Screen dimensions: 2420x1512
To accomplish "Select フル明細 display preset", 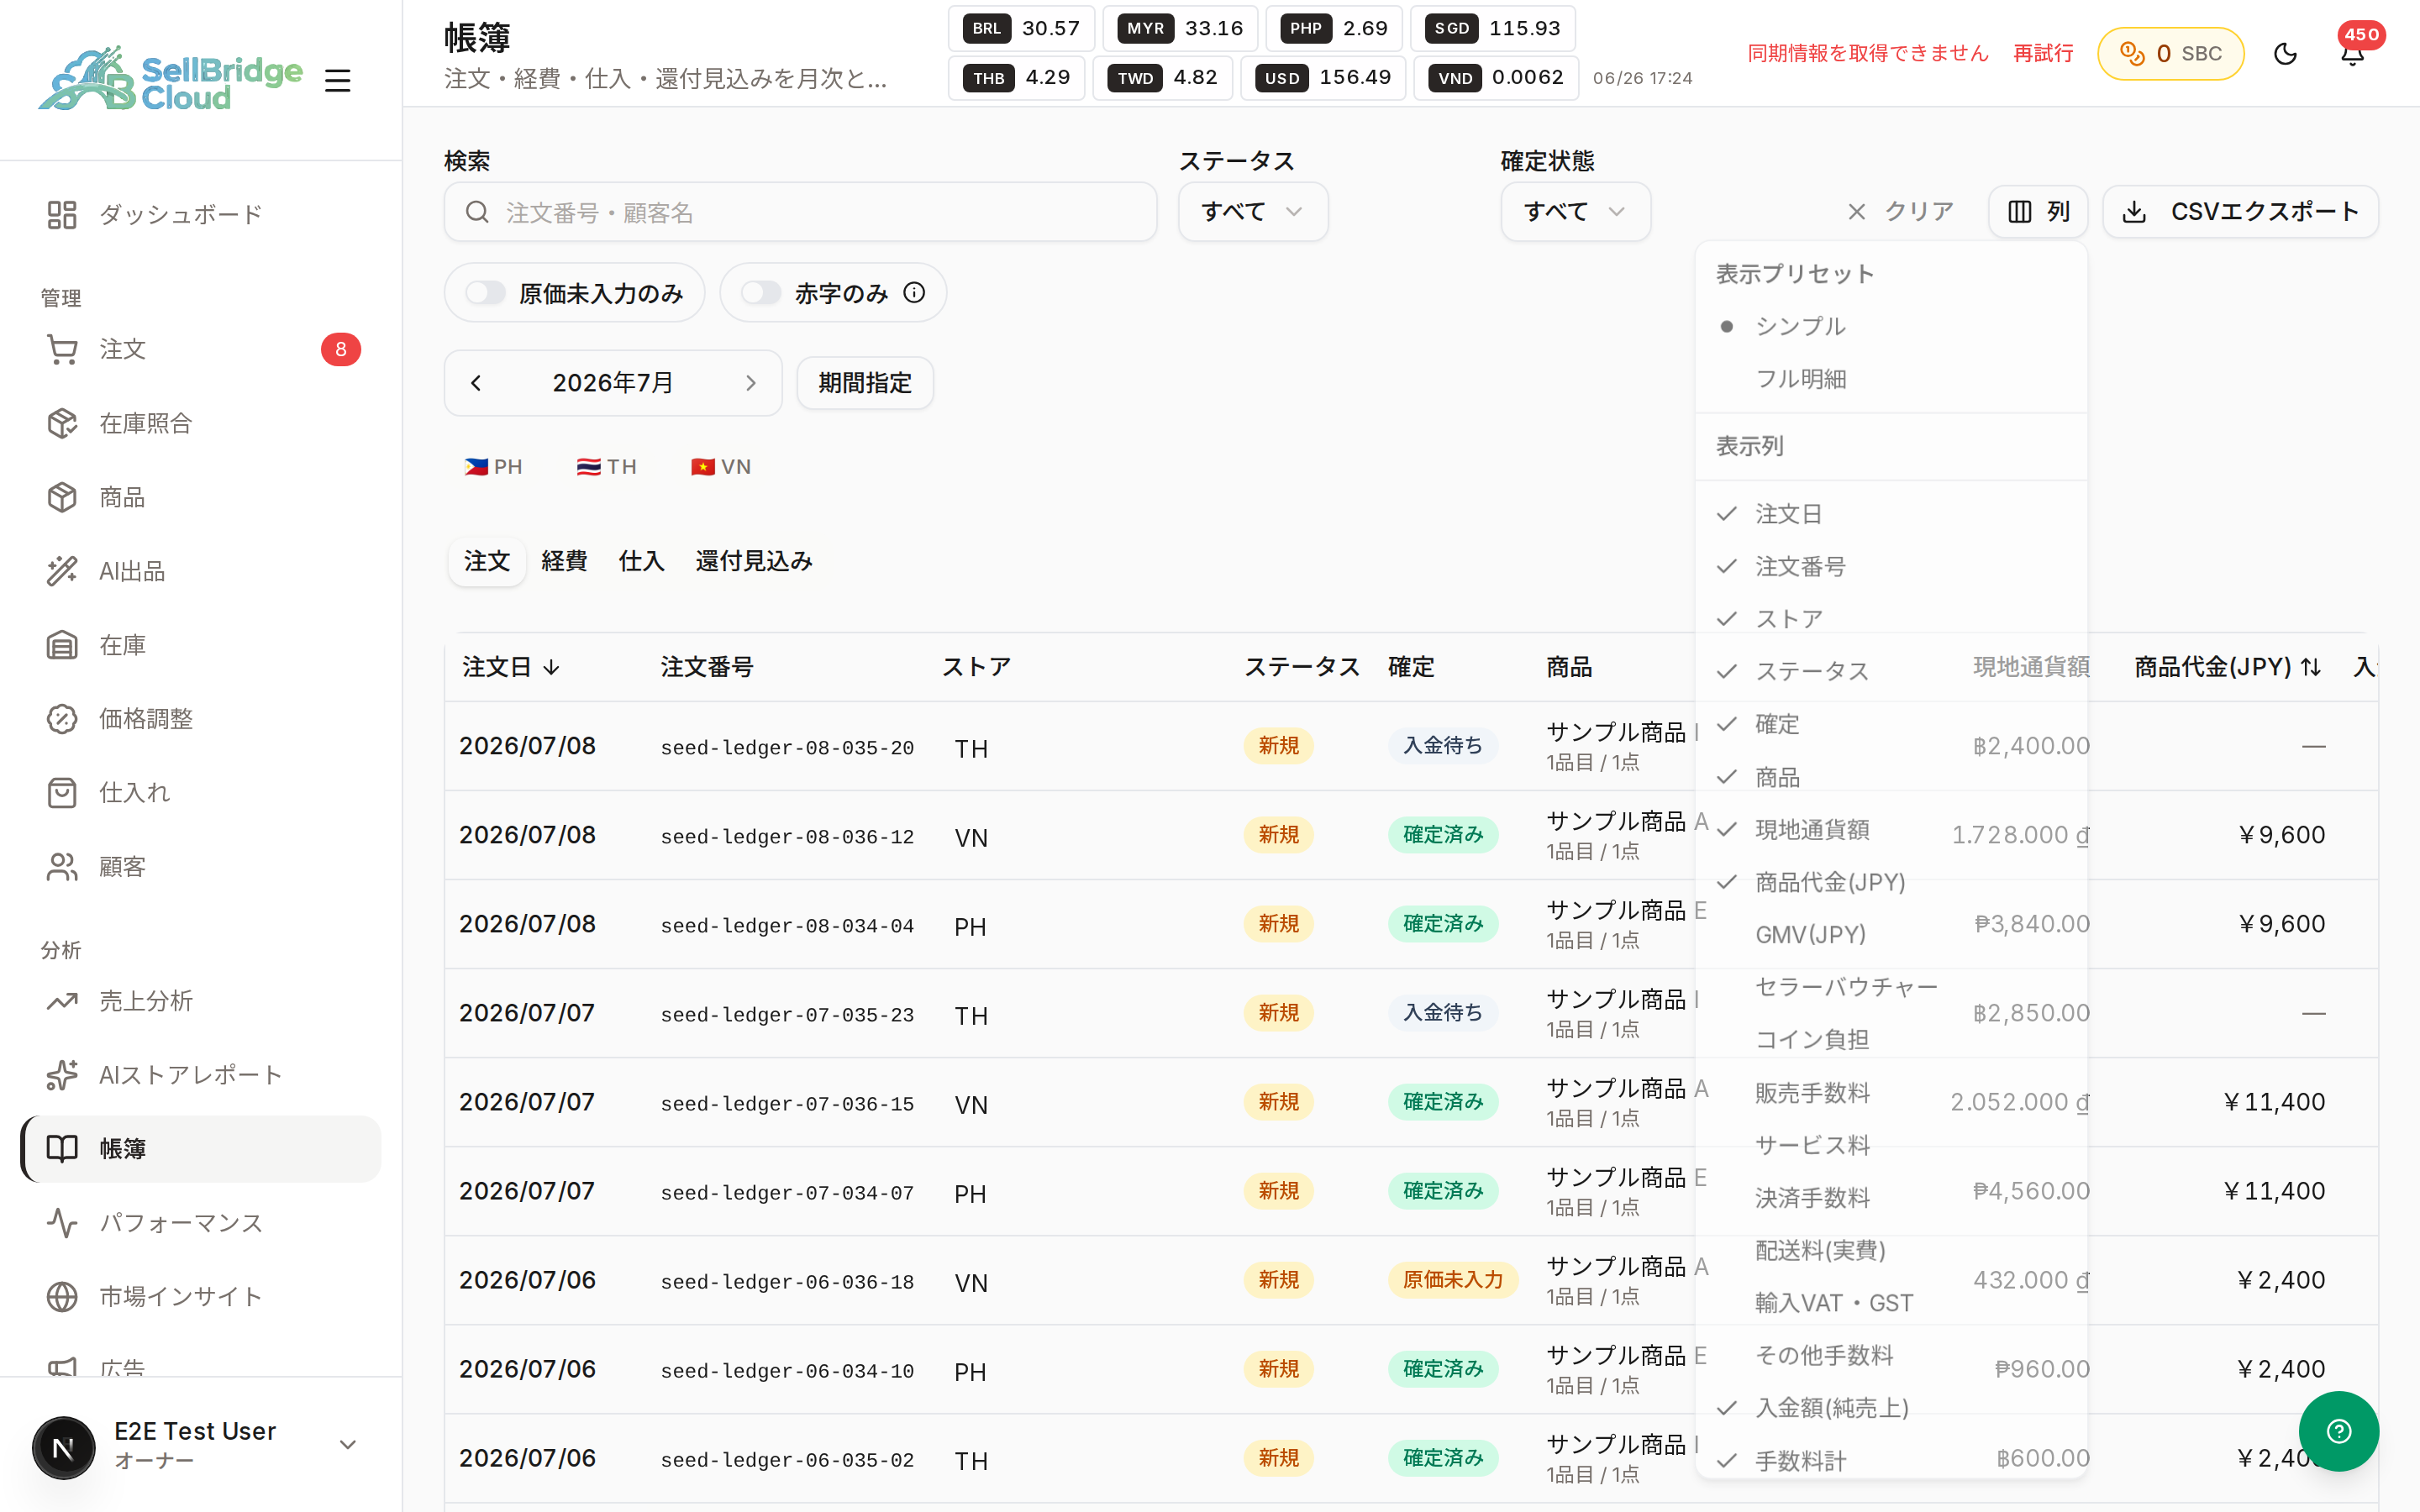I will point(1891,379).
